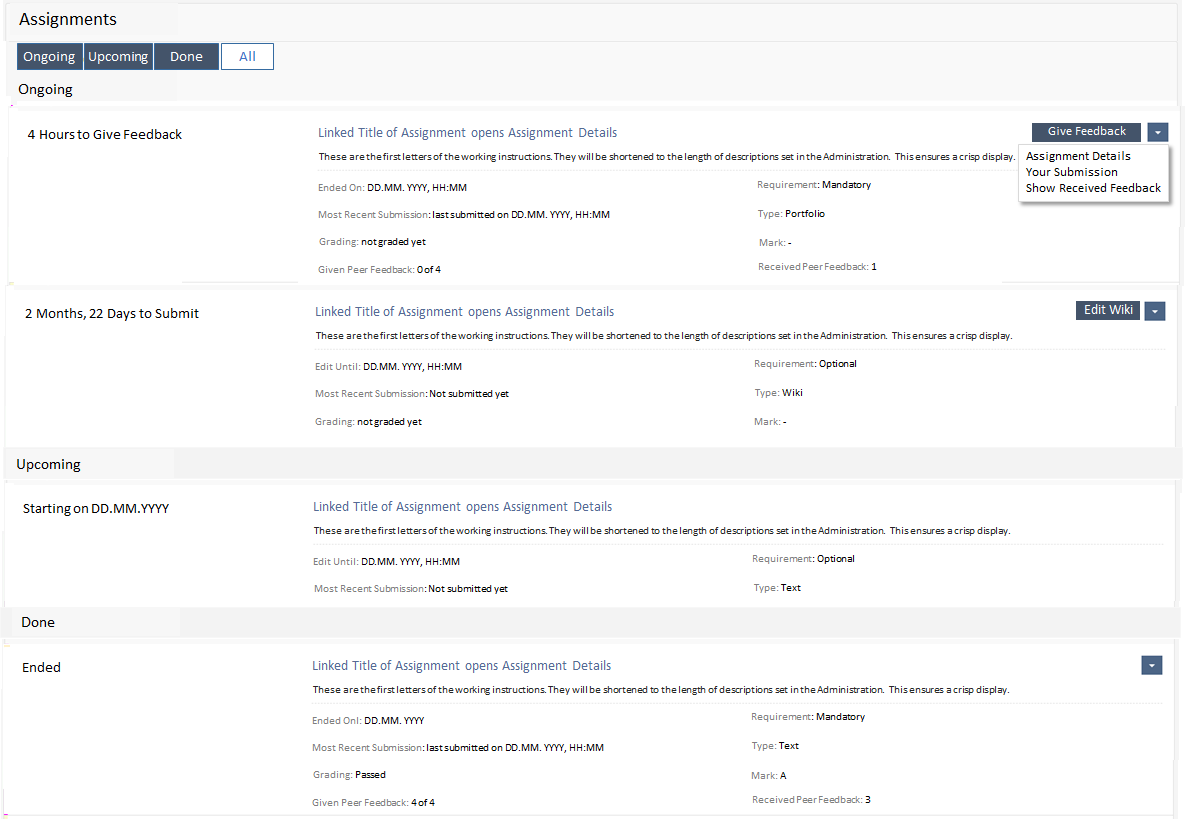Viewport: 1185px width, 819px height.
Task: Expand dropdown arrow next to Edit Wiki
Action: (x=1154, y=311)
